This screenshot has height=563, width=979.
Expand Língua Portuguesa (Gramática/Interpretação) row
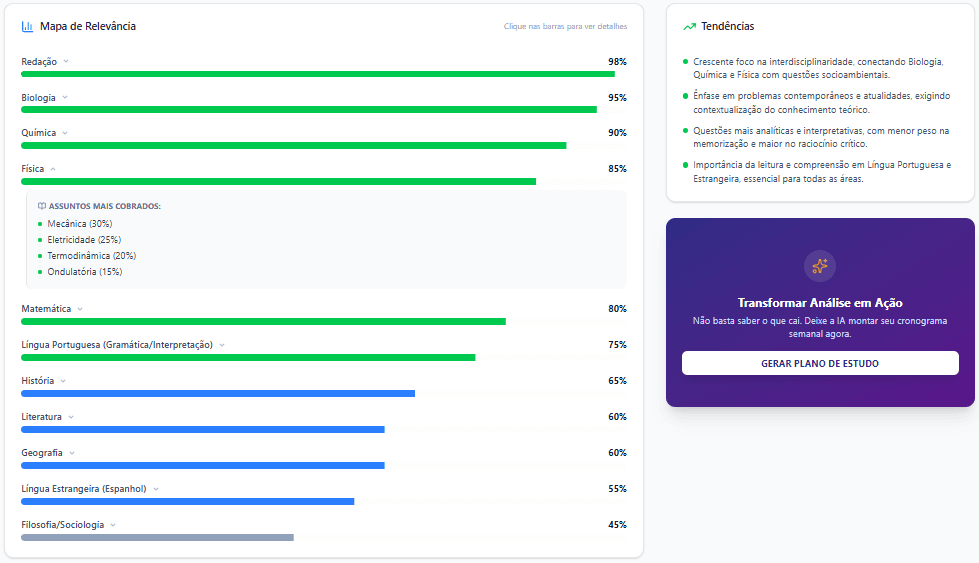[222, 345]
